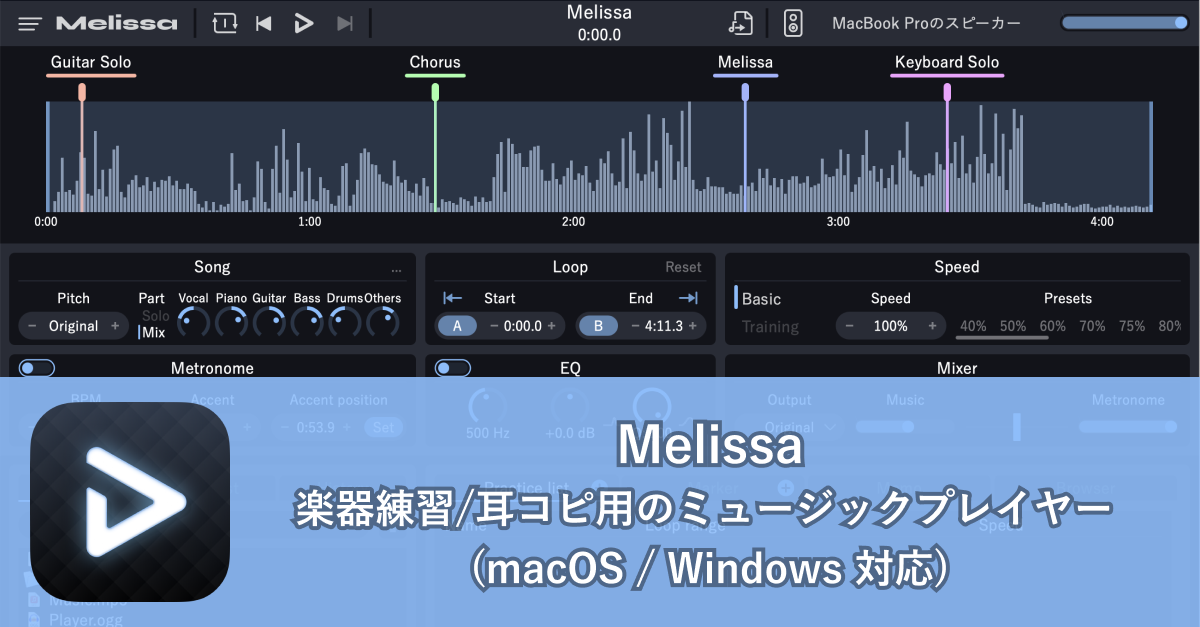Toggle the Metronome on/off switch
The width and height of the screenshot is (1200, 627).
(37, 368)
